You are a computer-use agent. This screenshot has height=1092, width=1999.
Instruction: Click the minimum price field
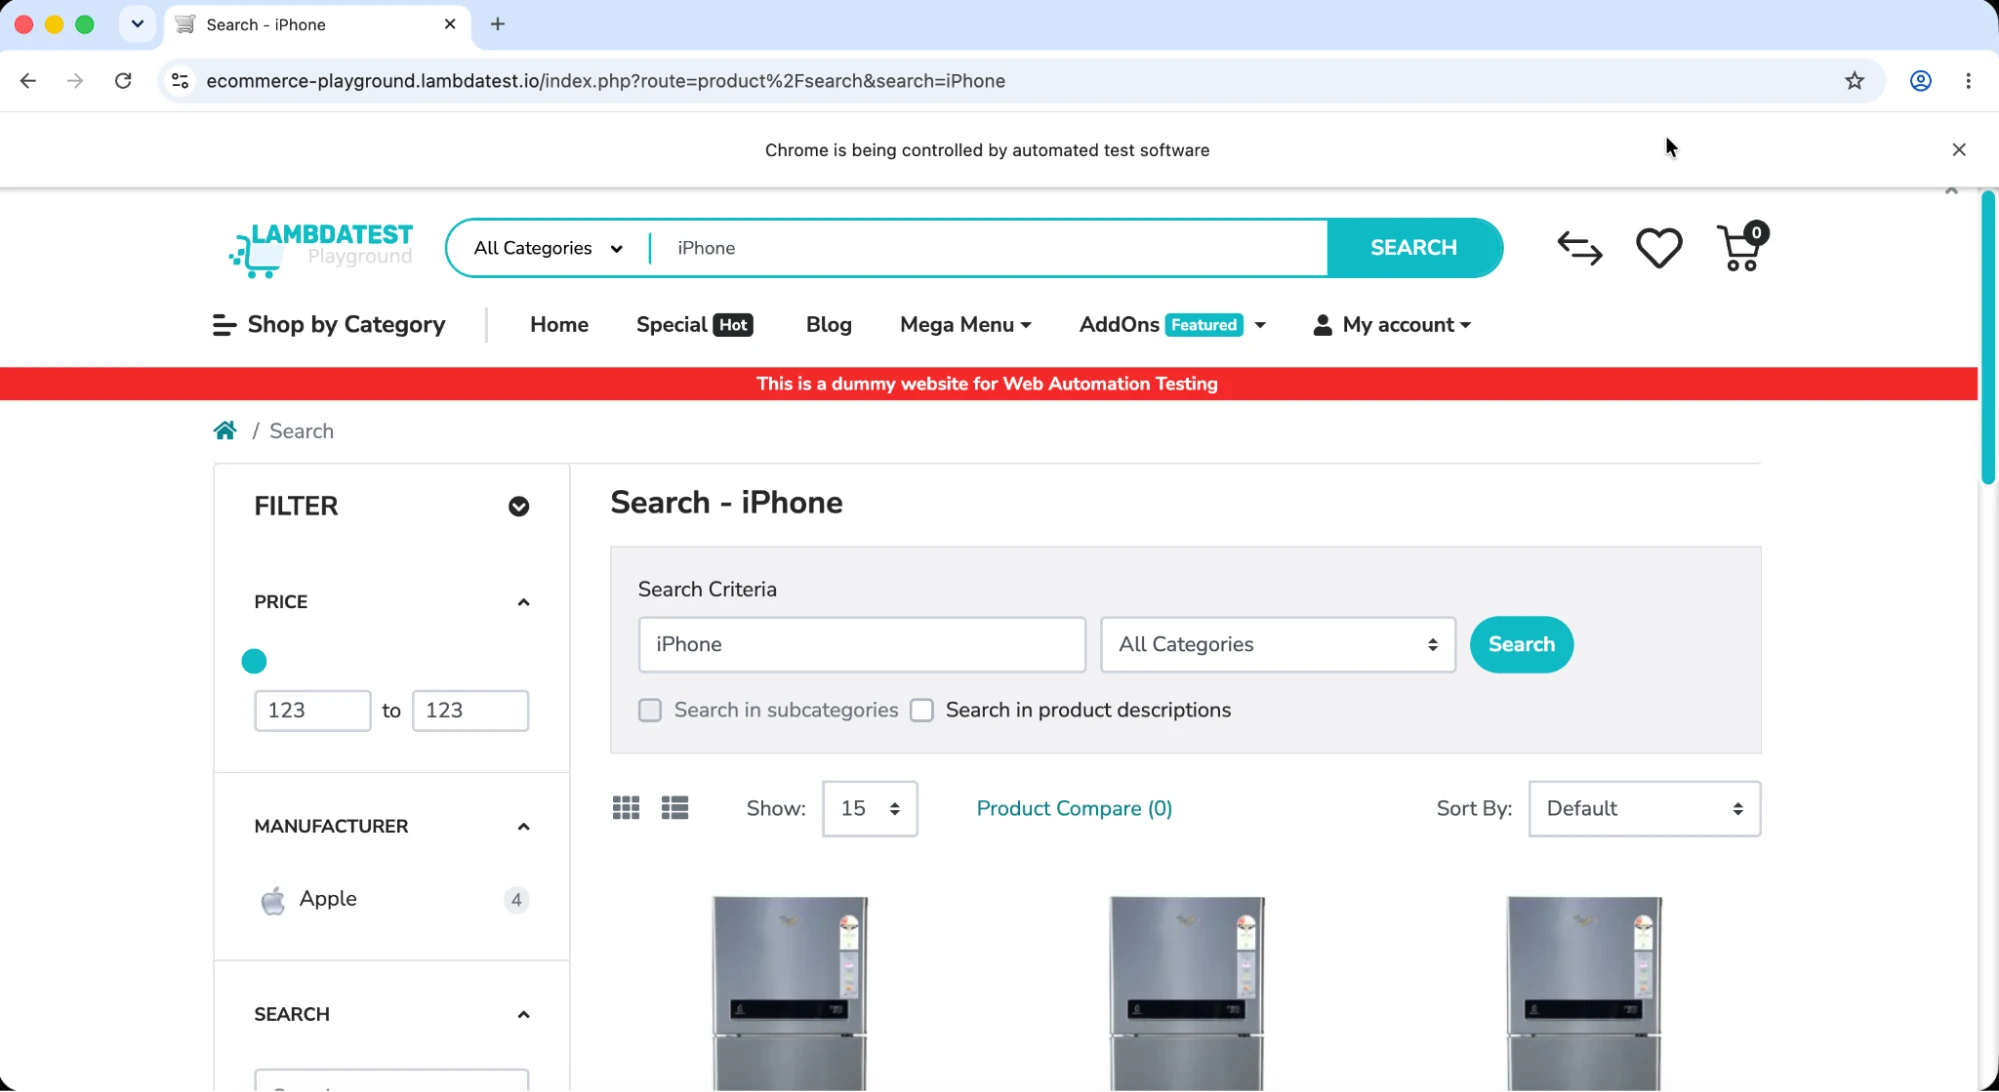[313, 711]
